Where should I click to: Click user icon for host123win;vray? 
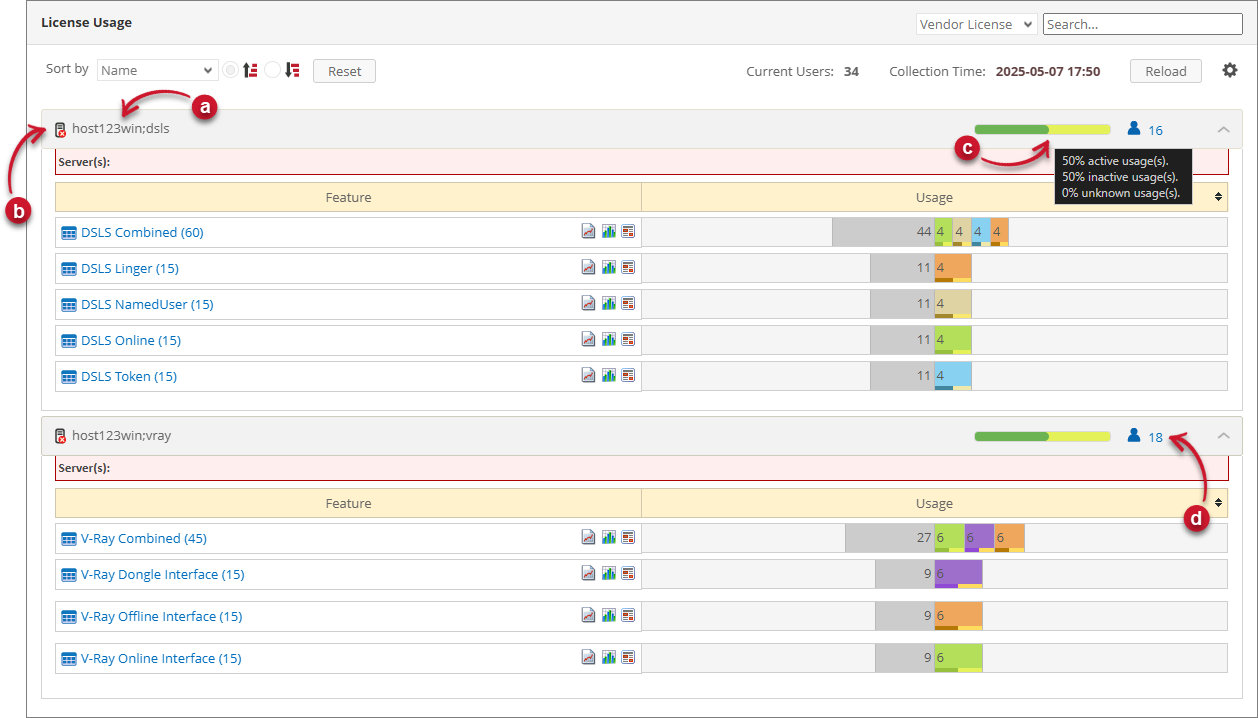1134,436
